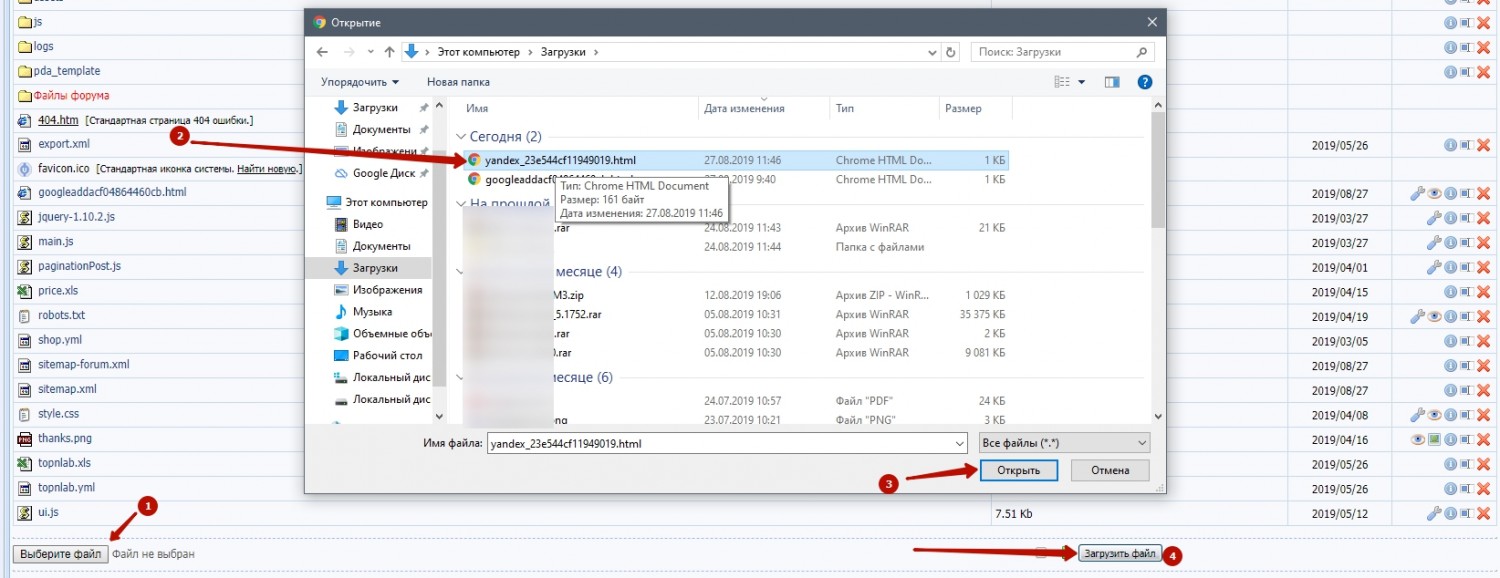Click the help question mark icon in dialog
Viewport: 1500px width, 578px height.
[x=1145, y=82]
